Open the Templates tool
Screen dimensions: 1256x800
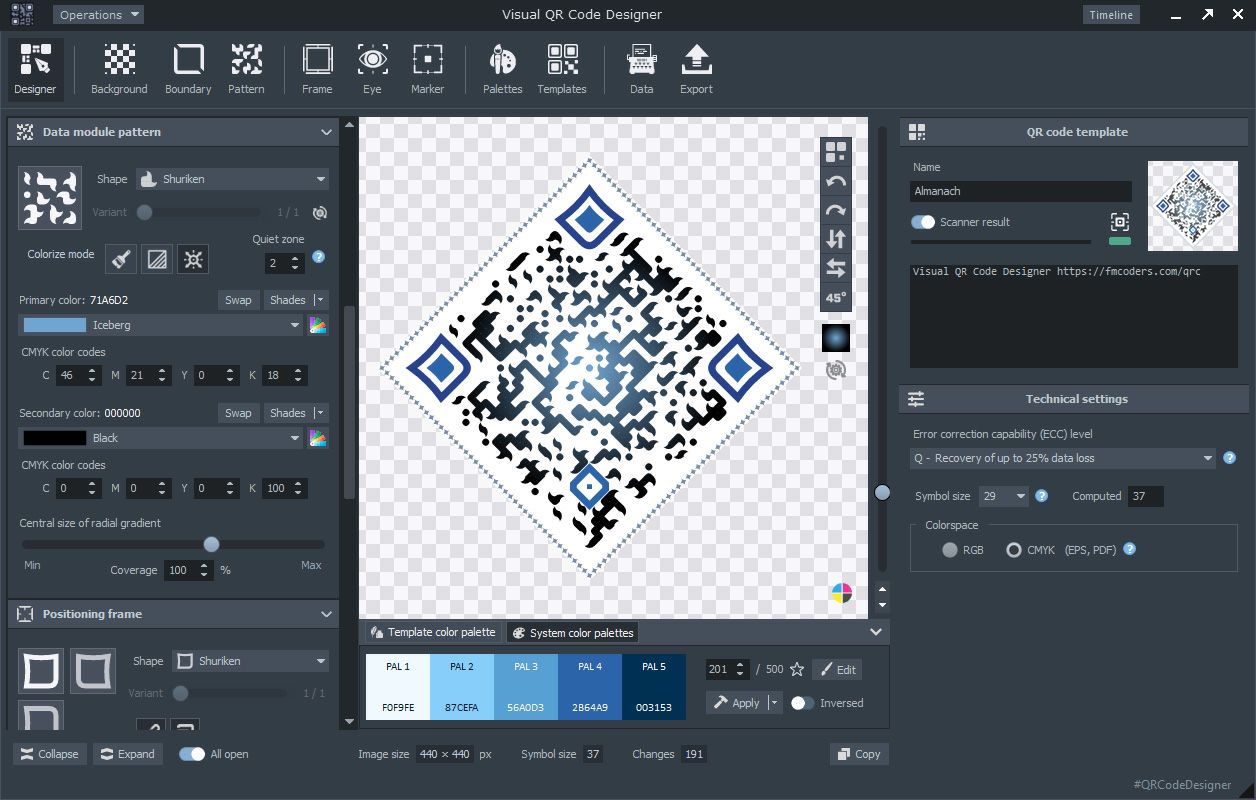(x=562, y=69)
